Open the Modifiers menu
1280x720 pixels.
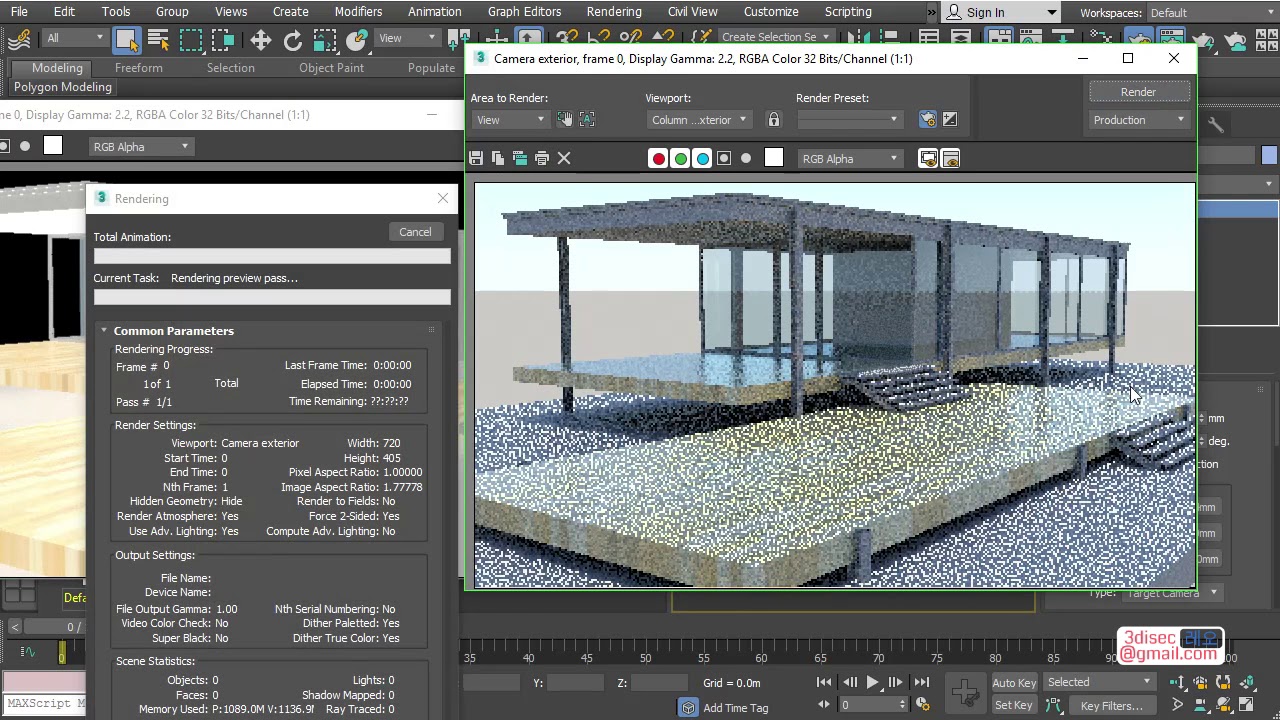358,12
